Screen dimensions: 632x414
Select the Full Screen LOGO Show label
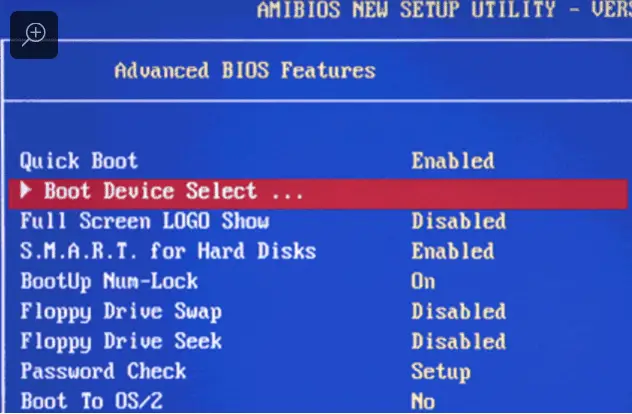pos(145,221)
